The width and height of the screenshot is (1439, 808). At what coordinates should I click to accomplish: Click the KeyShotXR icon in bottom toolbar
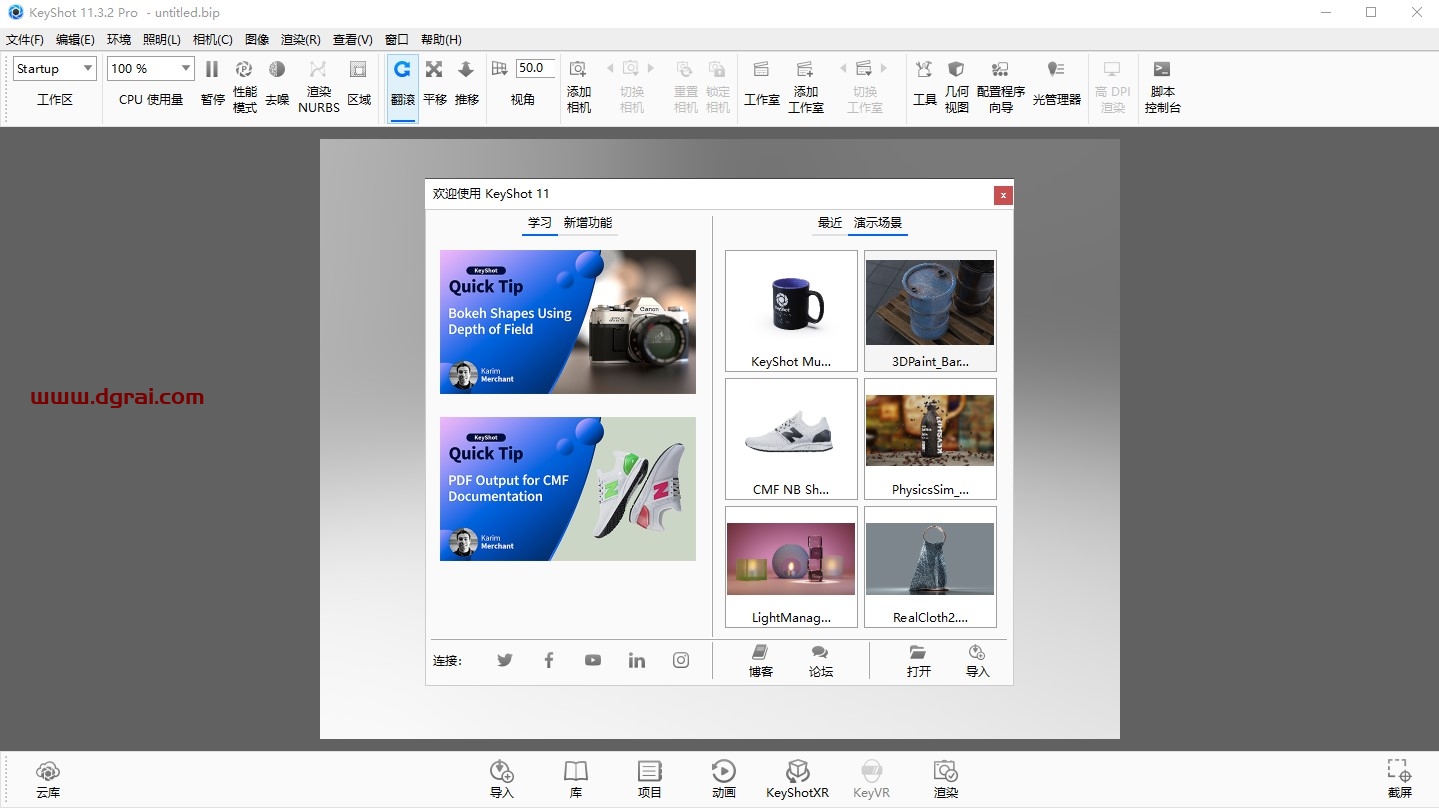(797, 777)
